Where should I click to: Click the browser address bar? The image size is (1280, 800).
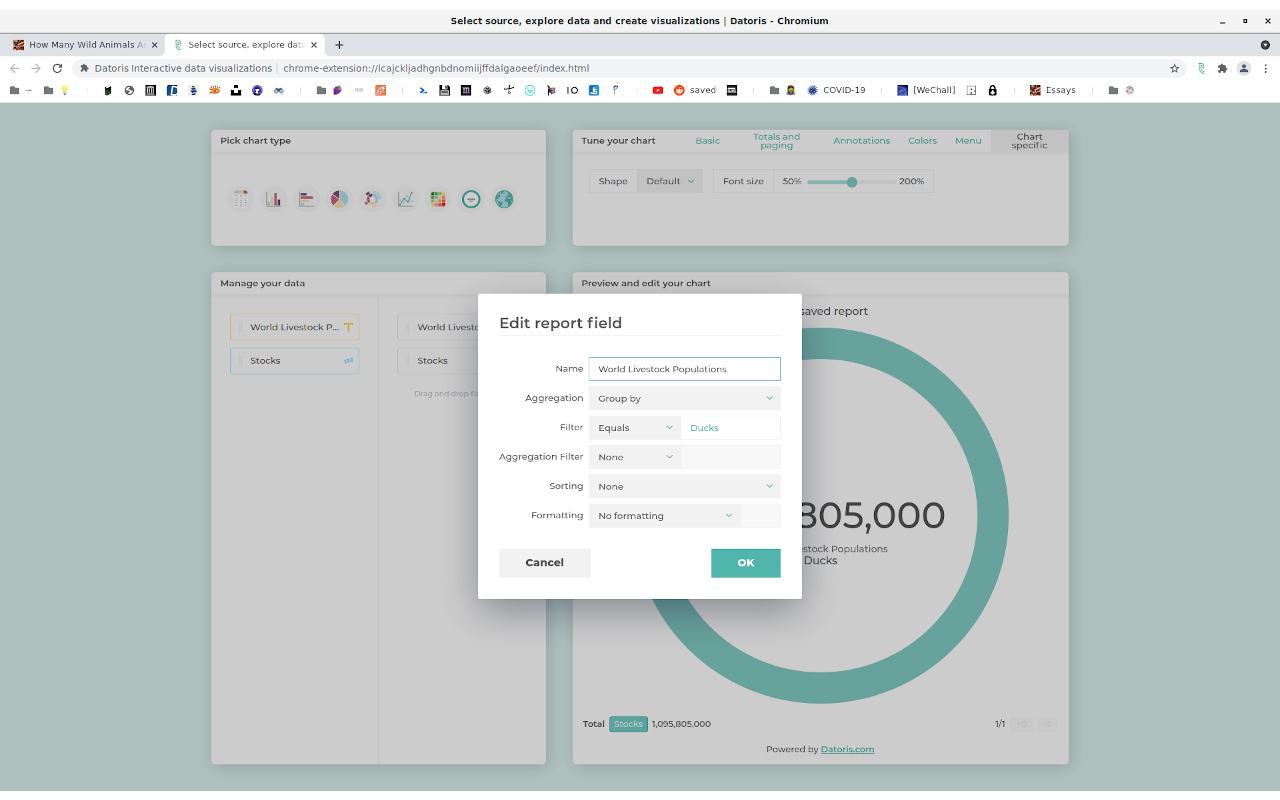620,68
